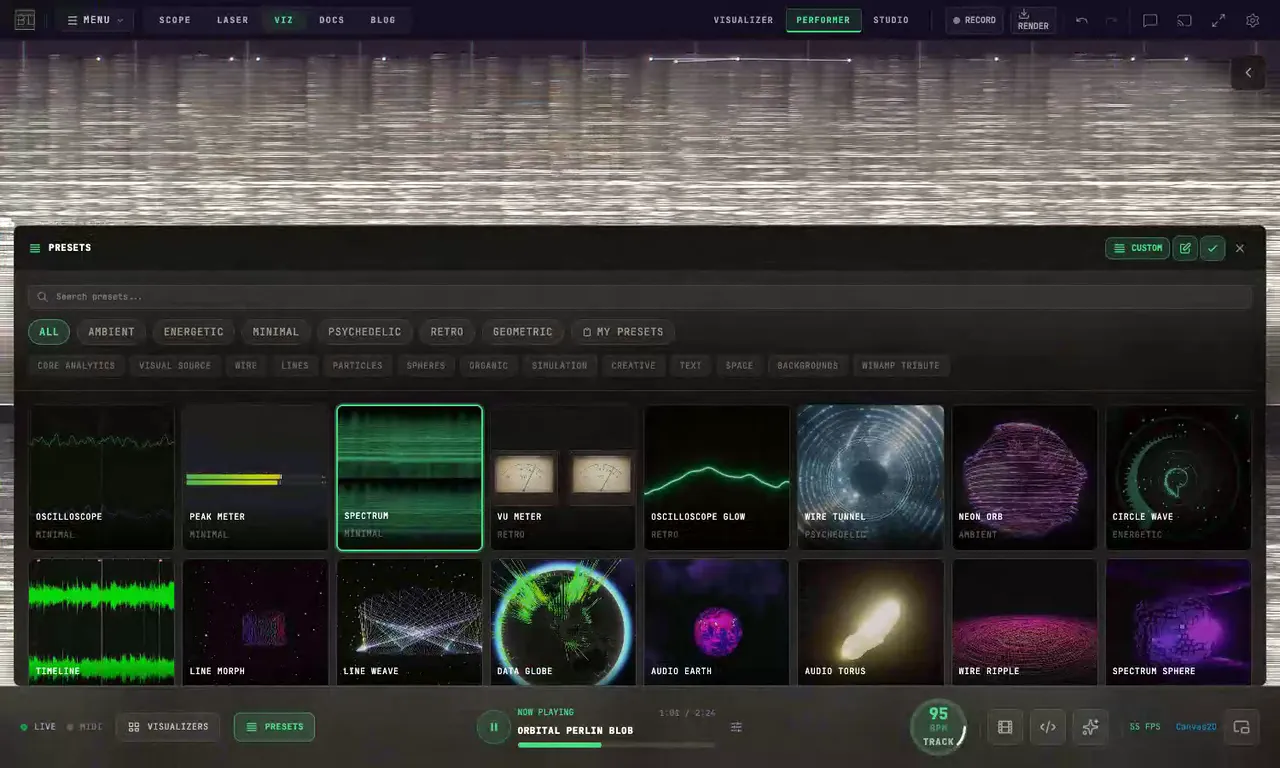
Task: Select the Winamp Tribute tag
Action: pos(901,366)
